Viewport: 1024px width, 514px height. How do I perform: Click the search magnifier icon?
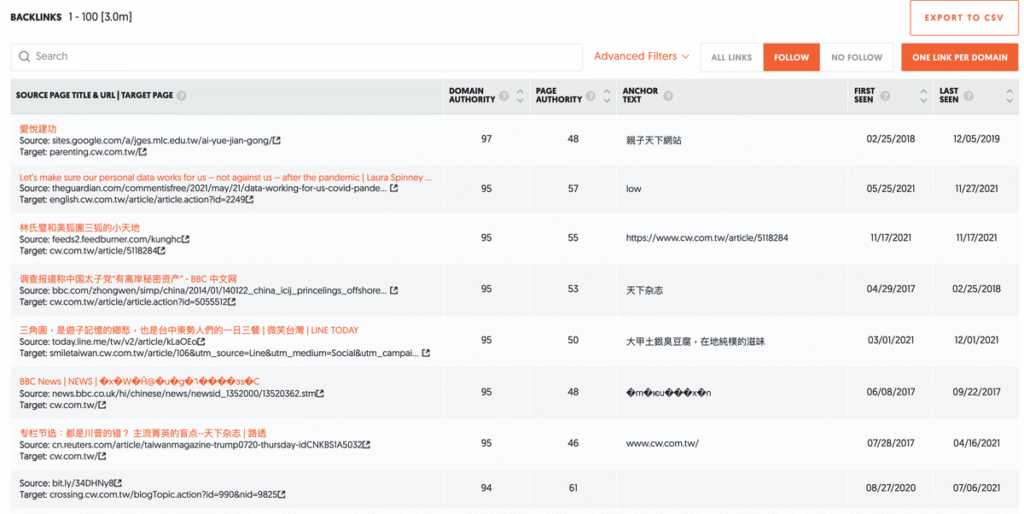tap(24, 57)
